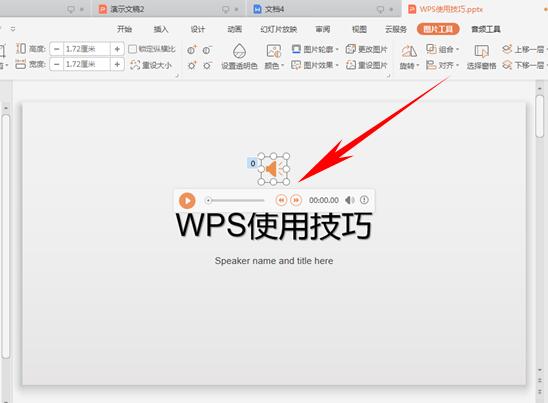
Task: Move object up with 上移一层
Action: 523,49
